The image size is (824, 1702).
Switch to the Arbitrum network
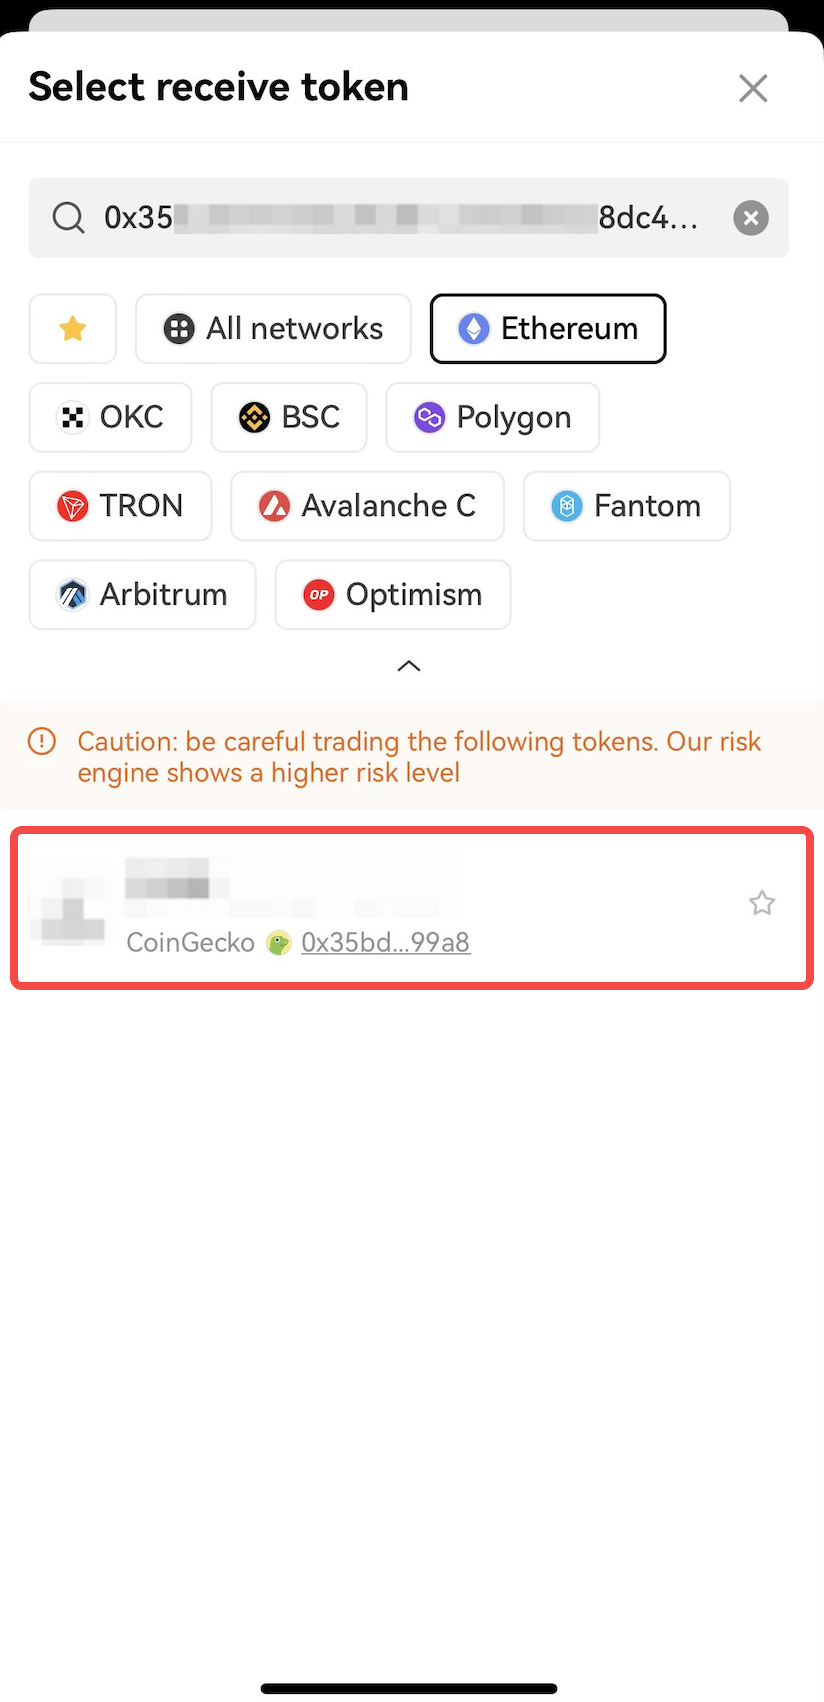[x=142, y=595]
